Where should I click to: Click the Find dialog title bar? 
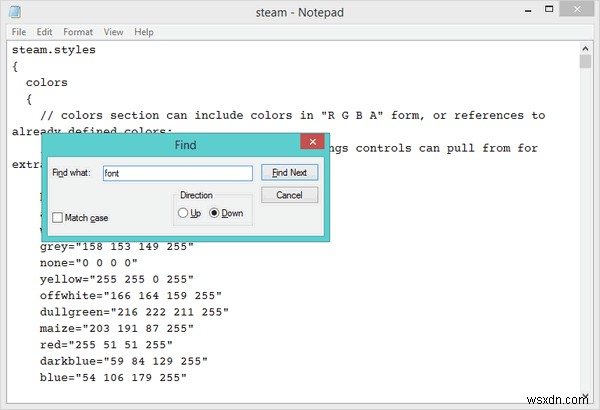click(x=185, y=145)
